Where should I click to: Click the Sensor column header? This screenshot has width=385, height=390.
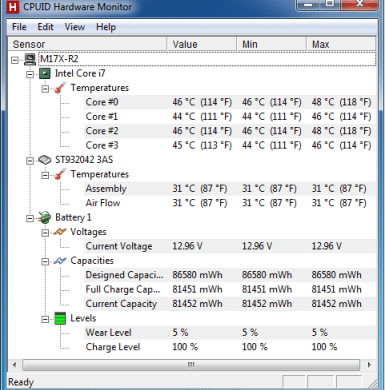point(87,44)
